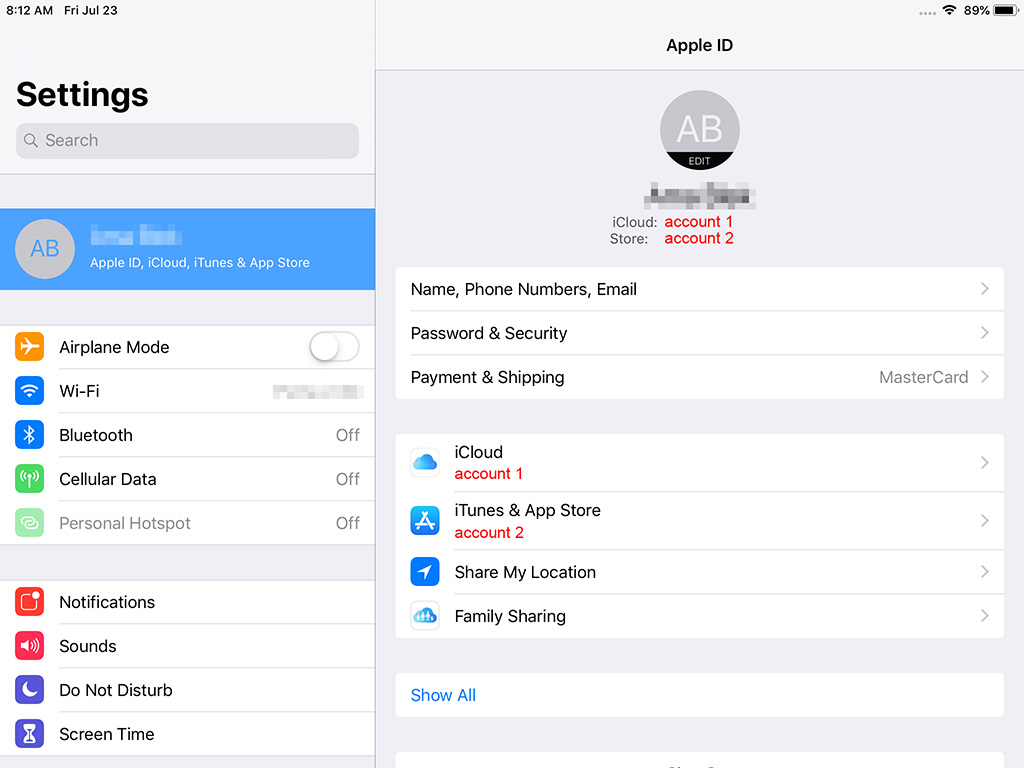This screenshot has width=1024, height=768.
Task: Expand Password & Security chevron
Action: (x=985, y=333)
